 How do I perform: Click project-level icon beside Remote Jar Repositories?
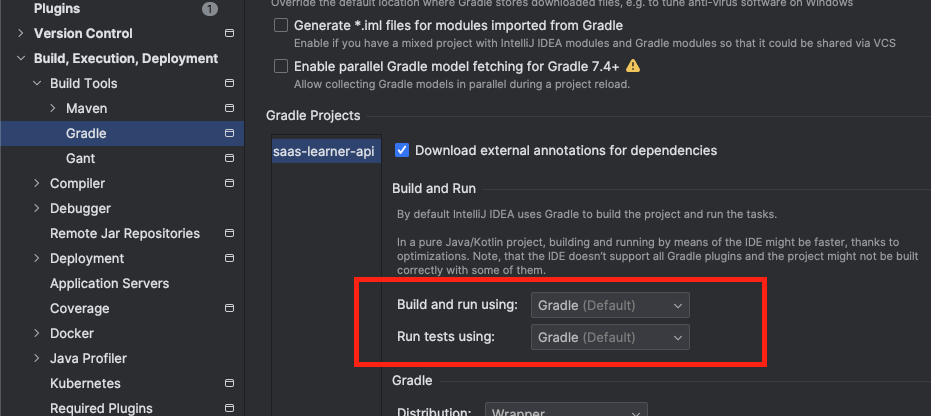(x=229, y=233)
